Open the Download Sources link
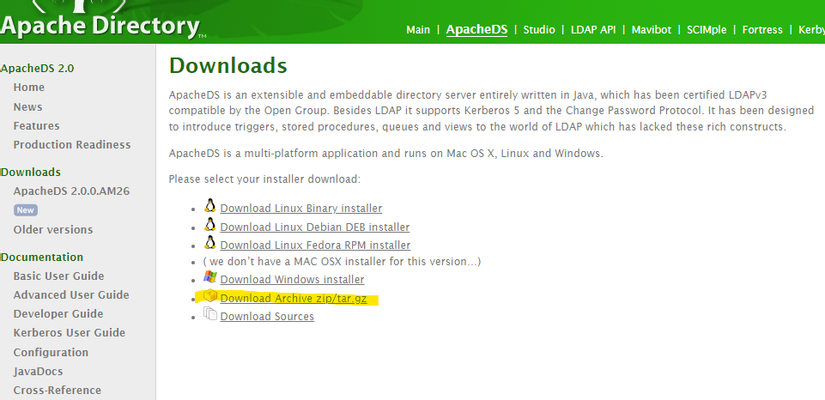The image size is (825, 400). (267, 317)
